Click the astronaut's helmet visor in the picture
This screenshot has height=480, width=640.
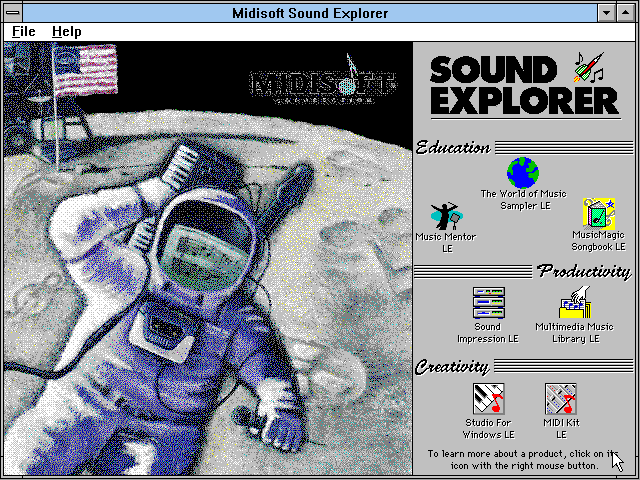(x=208, y=245)
